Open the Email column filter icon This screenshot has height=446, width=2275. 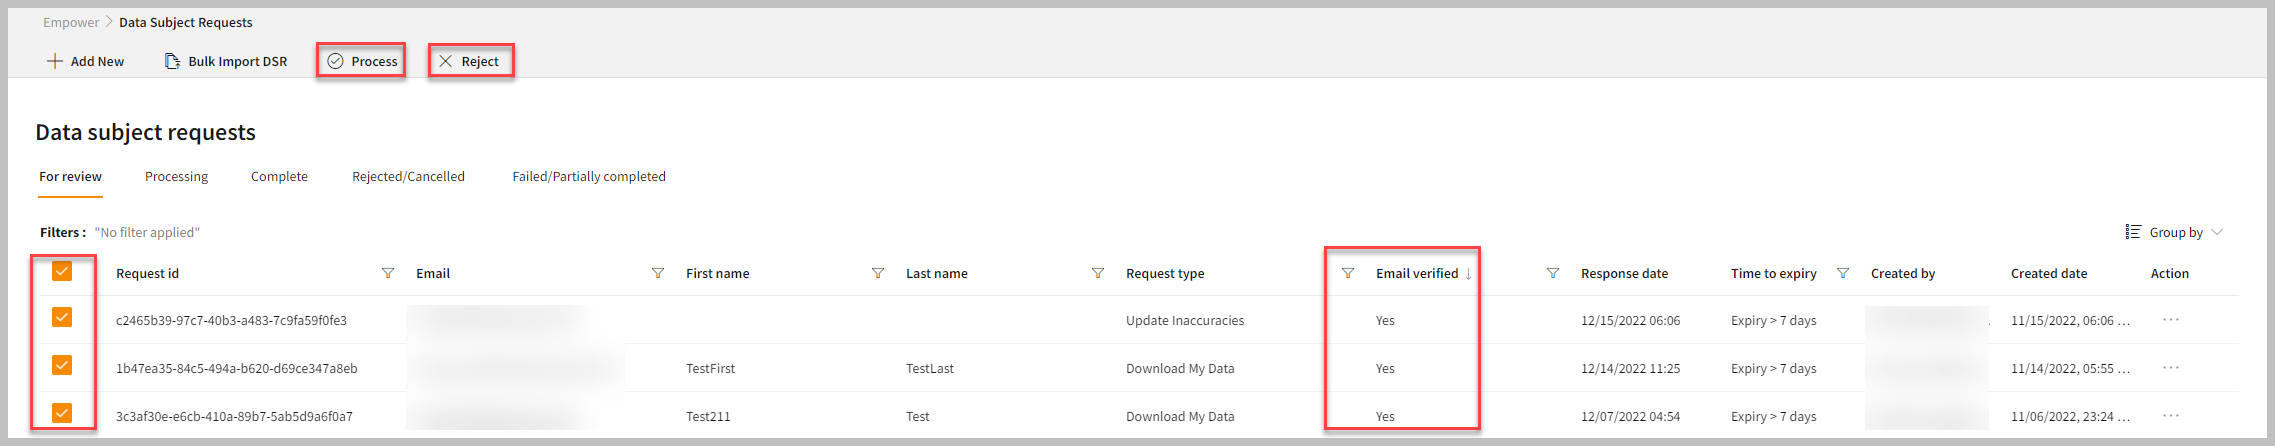coord(658,273)
